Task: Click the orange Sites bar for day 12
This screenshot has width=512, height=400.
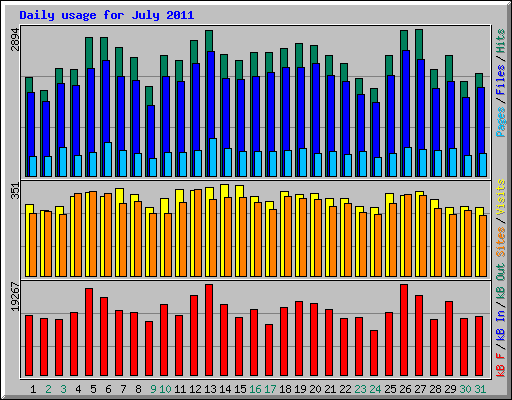Action: point(198,233)
